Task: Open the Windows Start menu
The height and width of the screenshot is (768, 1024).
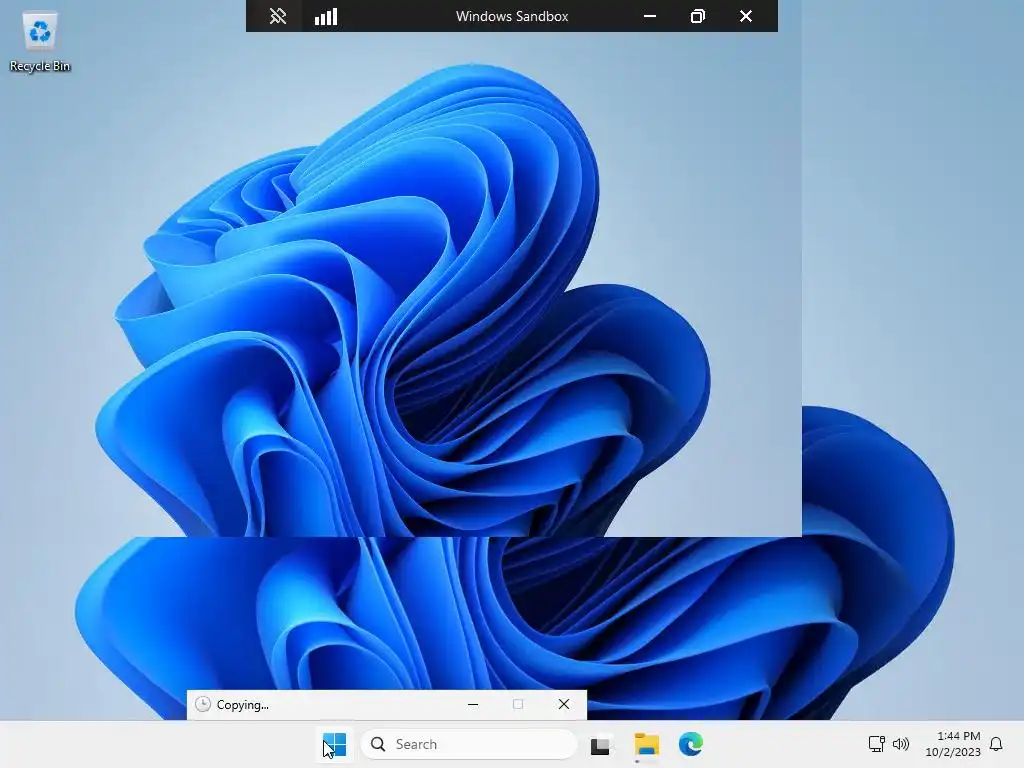Action: click(334, 744)
